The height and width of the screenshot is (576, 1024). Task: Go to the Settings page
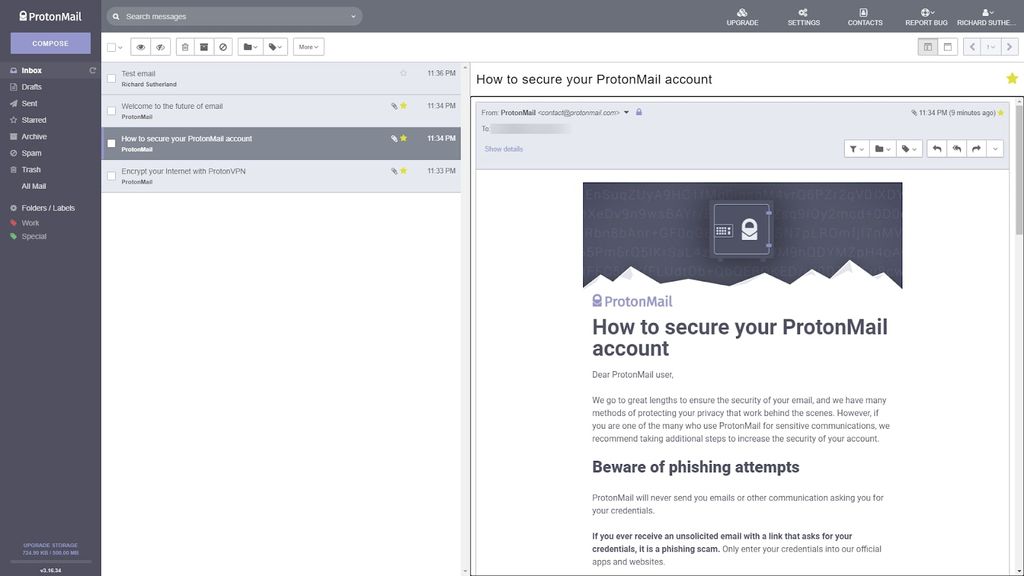(803, 16)
